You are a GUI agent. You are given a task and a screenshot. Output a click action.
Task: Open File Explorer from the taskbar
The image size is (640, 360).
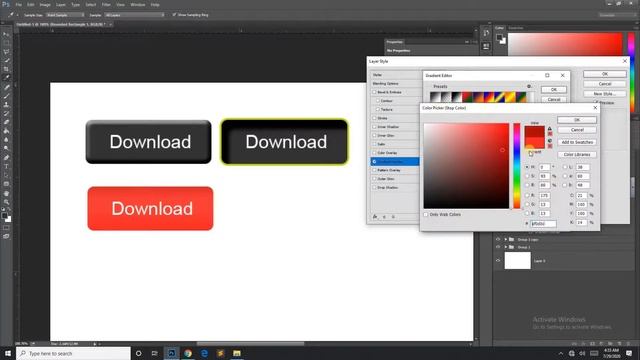pyautogui.click(x=237, y=353)
